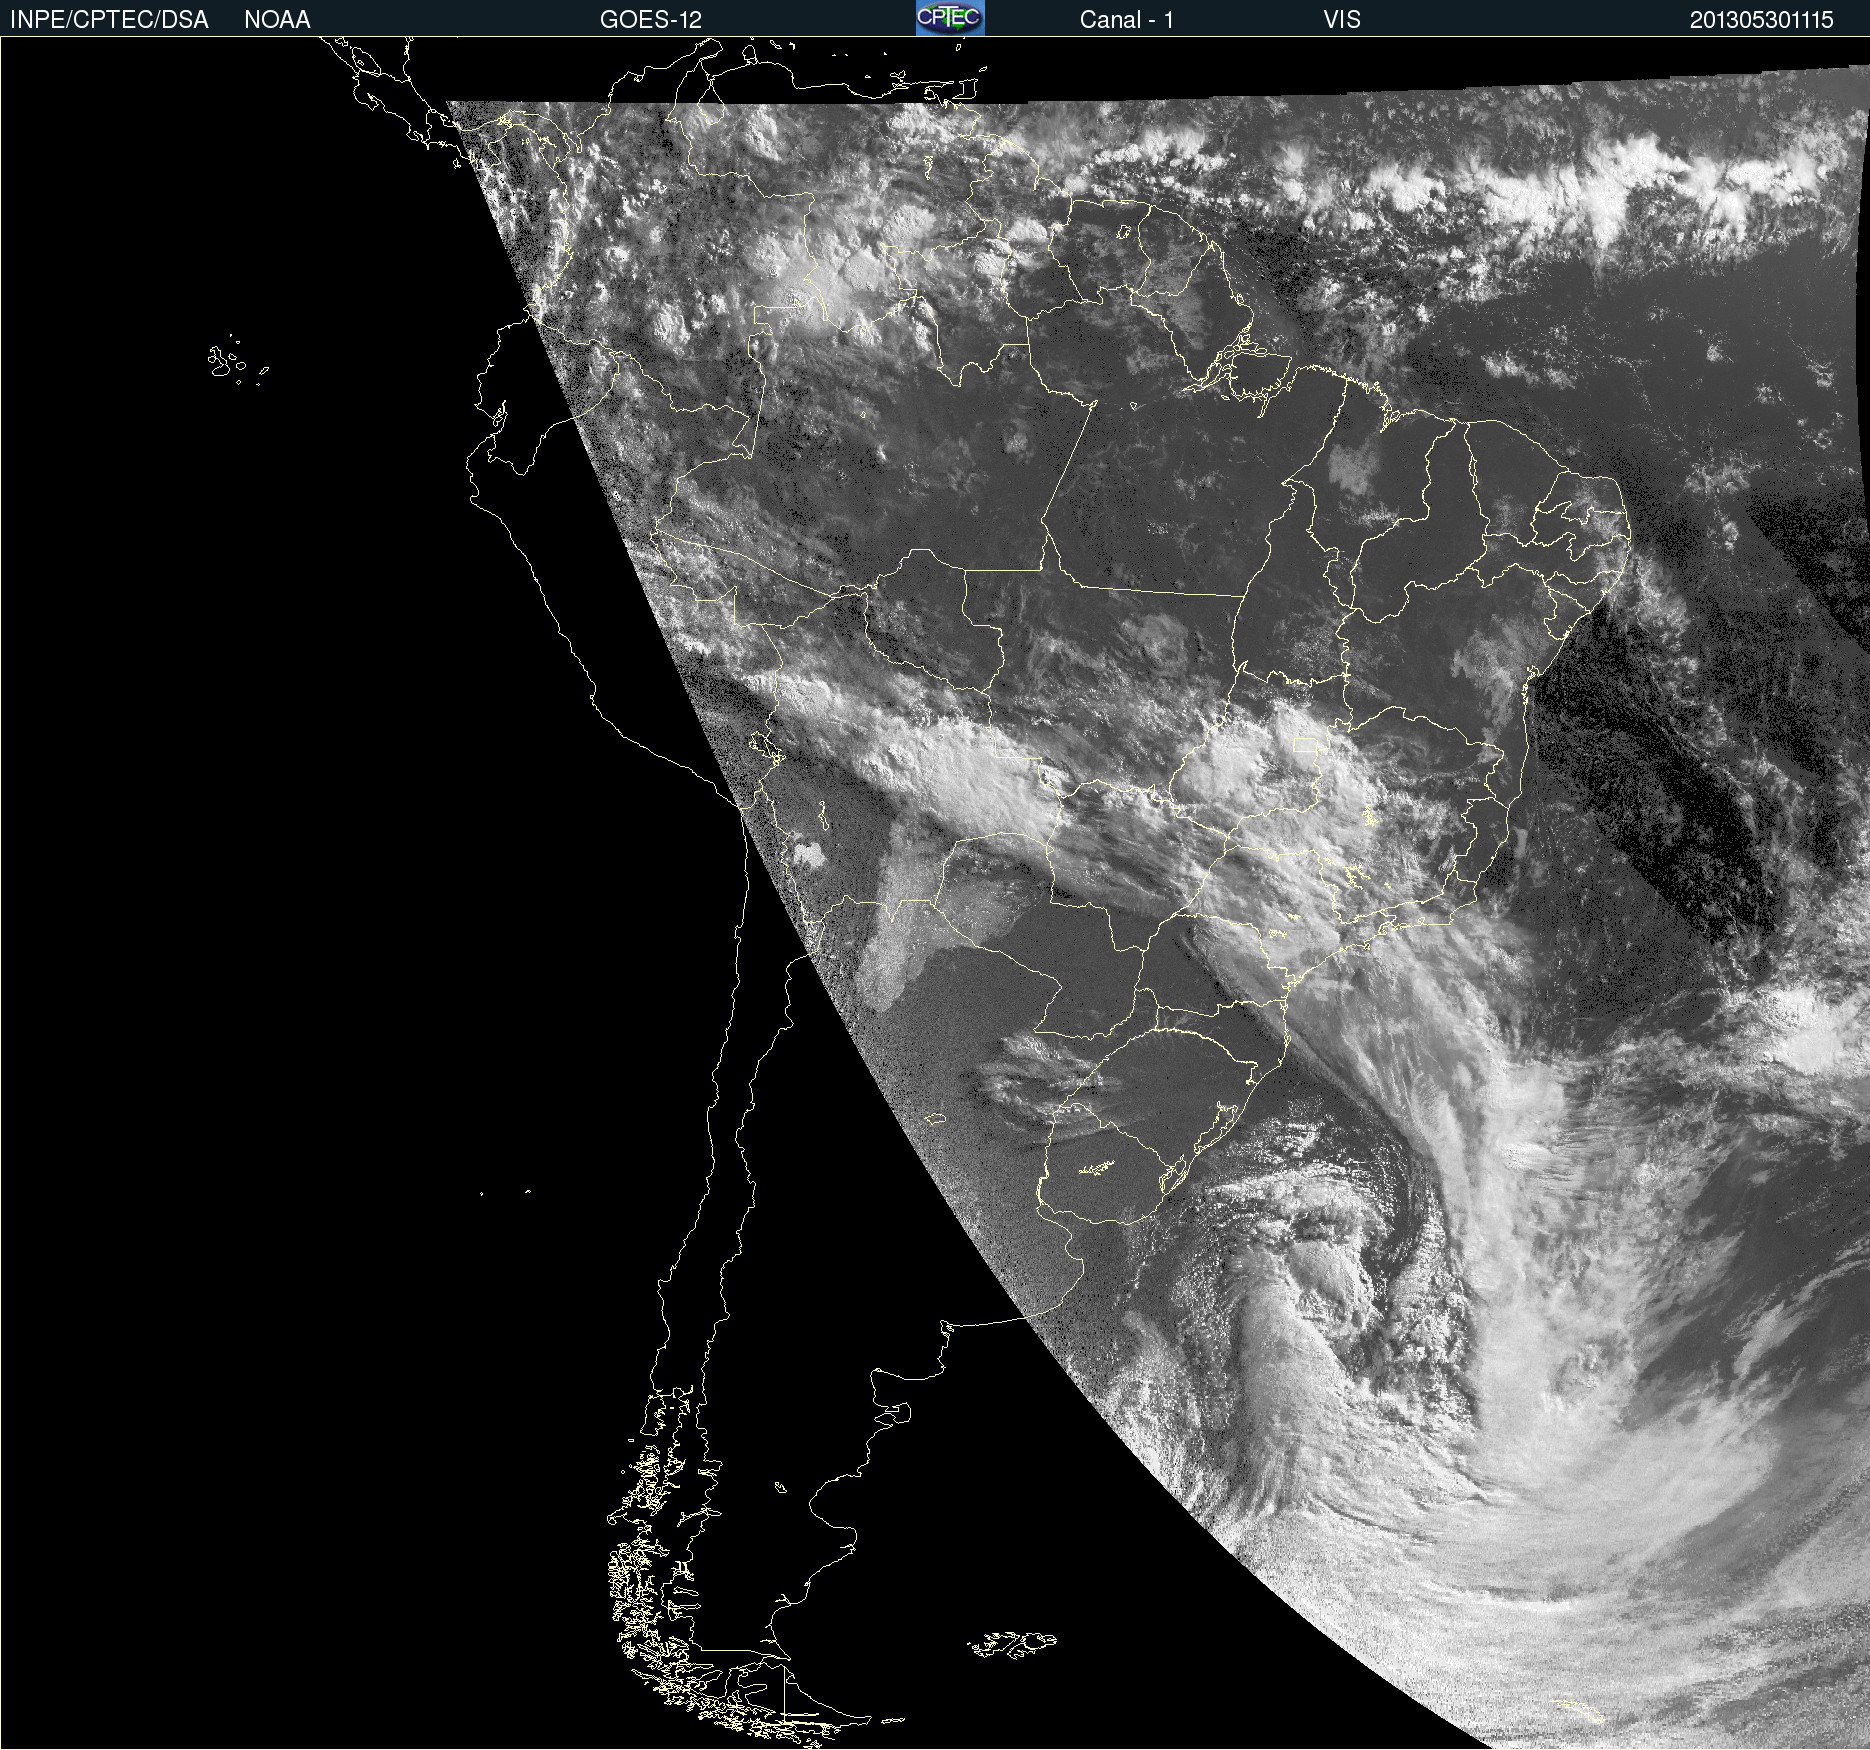Click the CPTEC logo in header
1870x1750 pixels.
950,18
